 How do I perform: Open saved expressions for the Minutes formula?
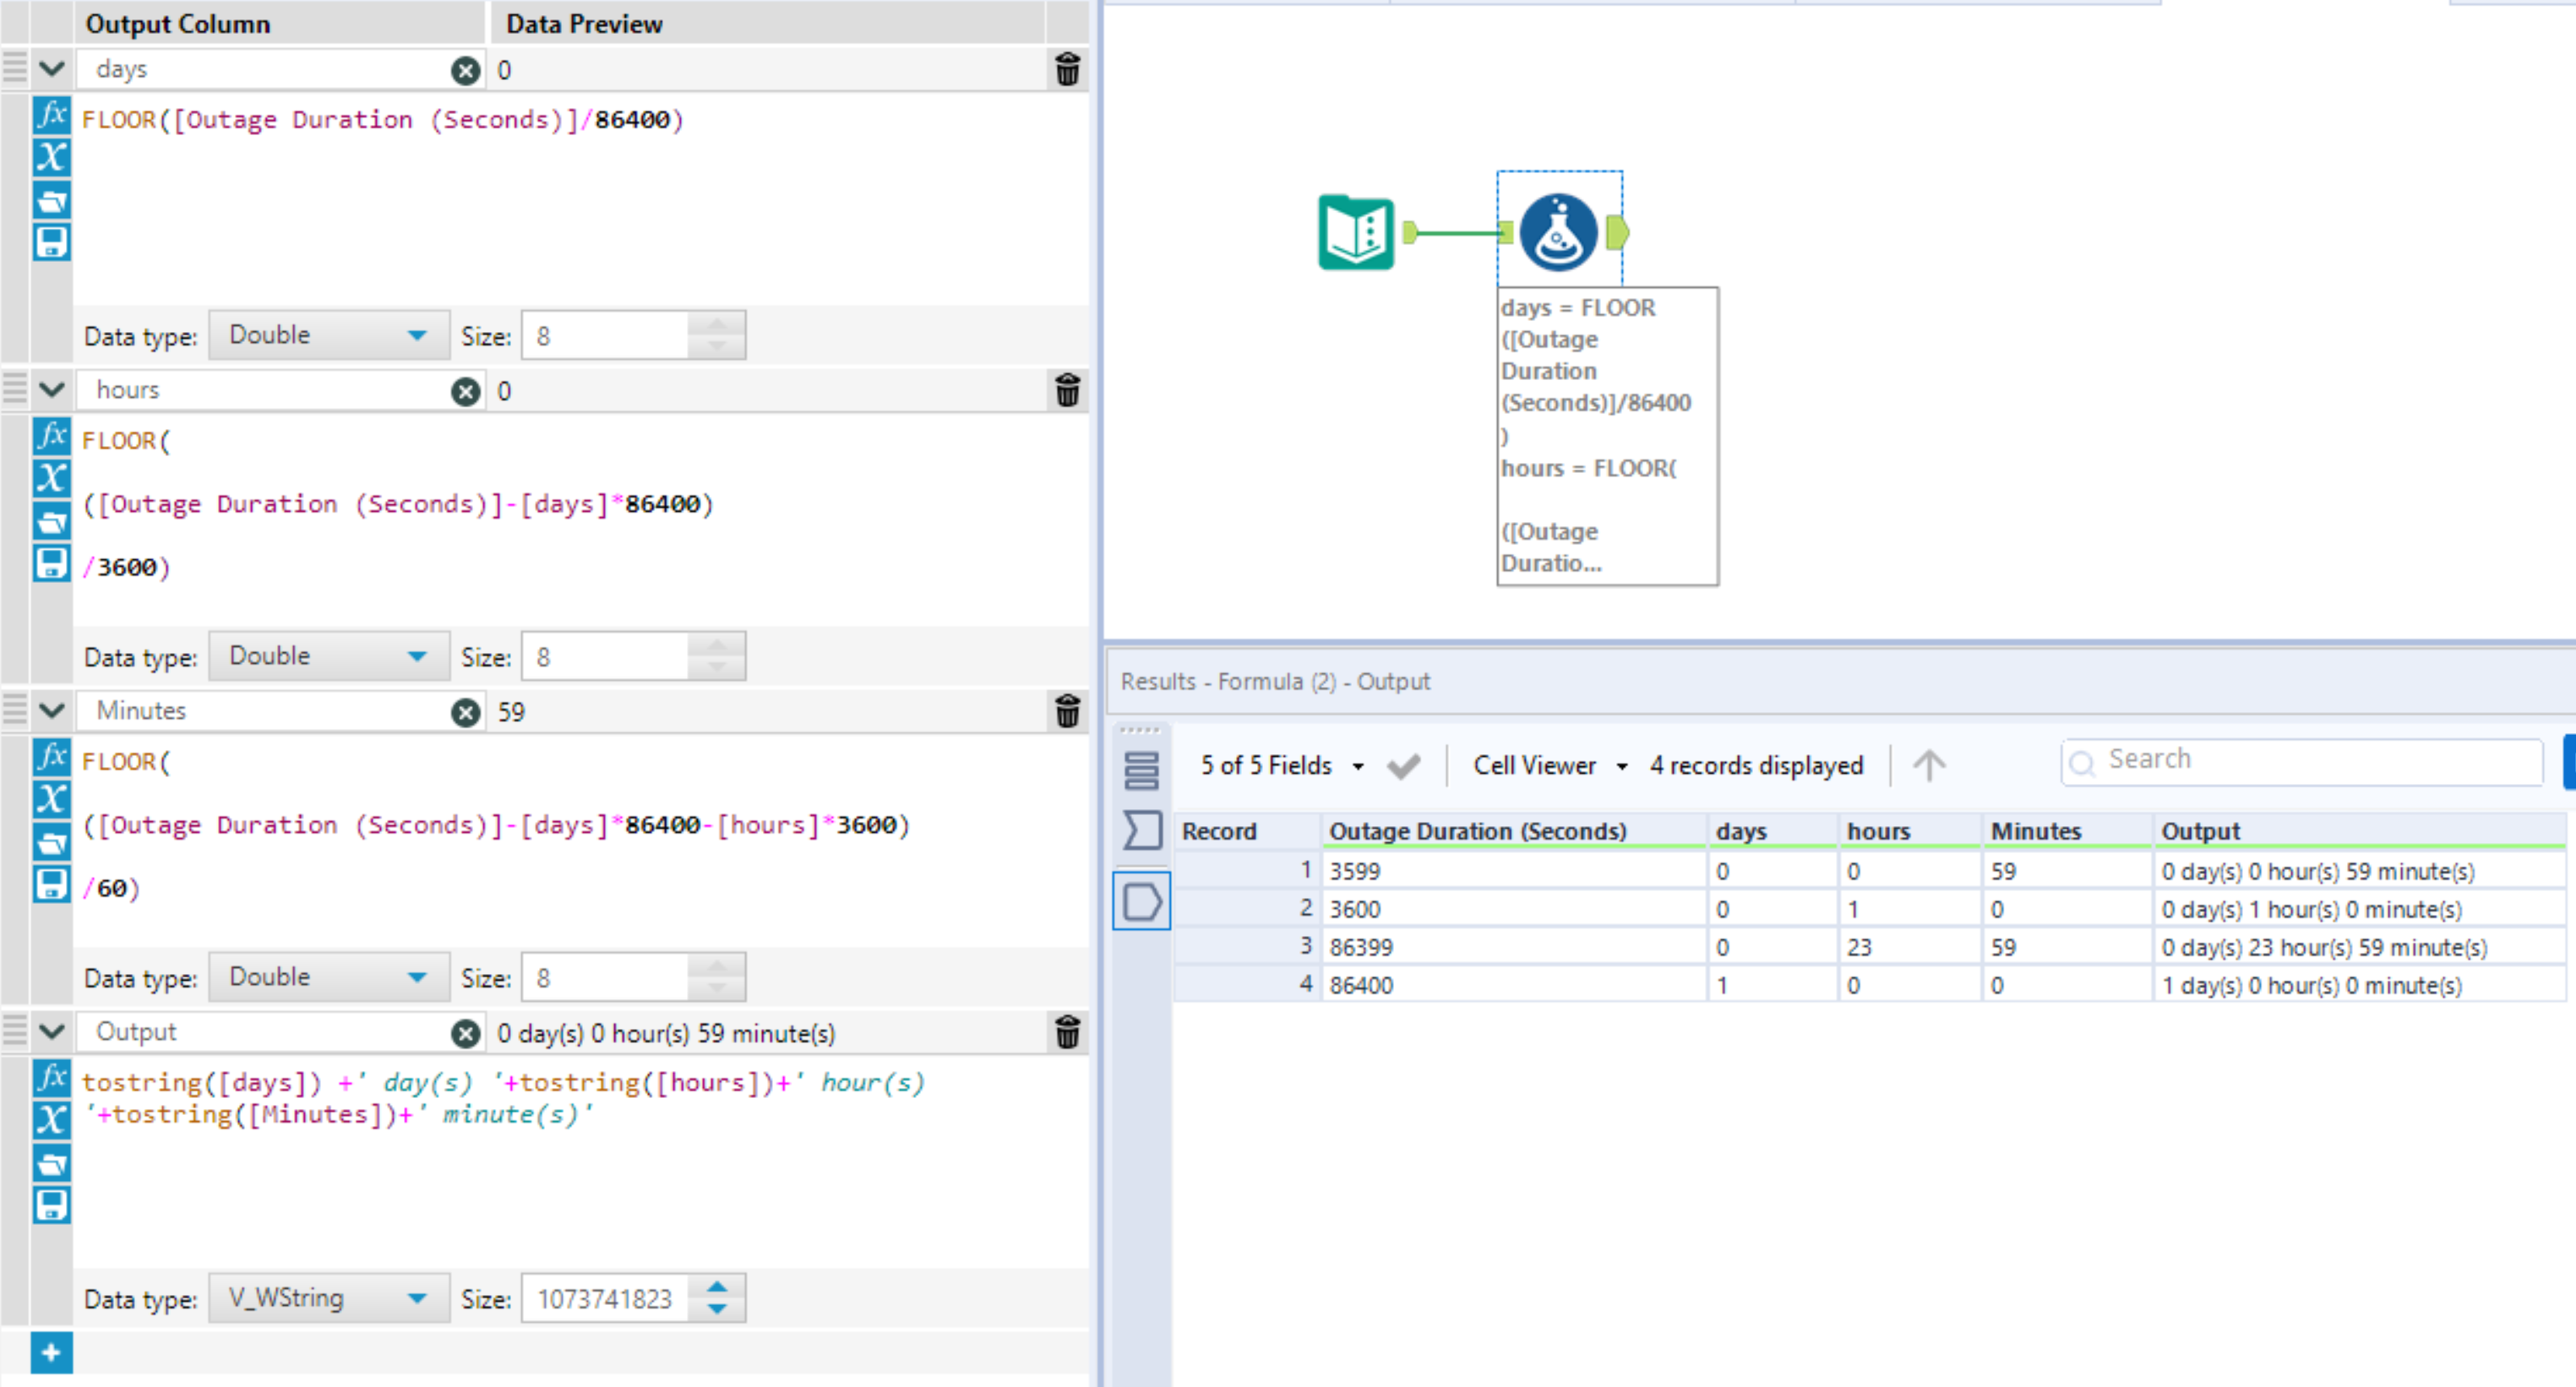coord(52,841)
